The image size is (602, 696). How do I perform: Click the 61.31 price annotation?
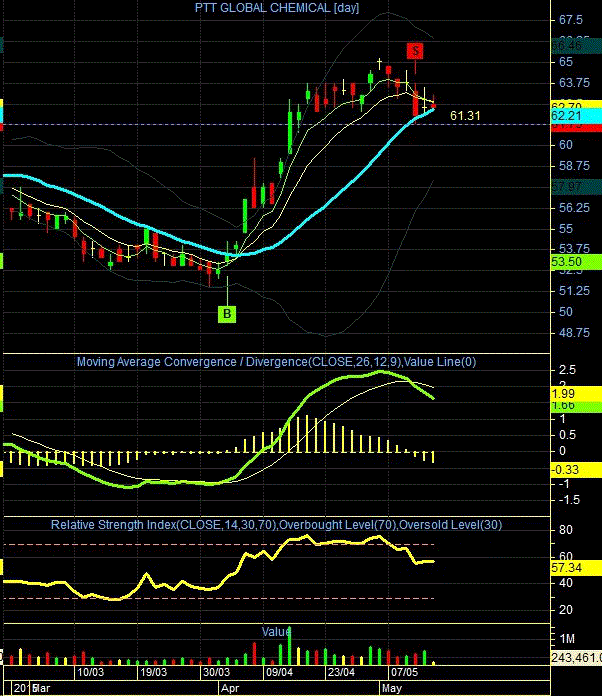pos(465,116)
